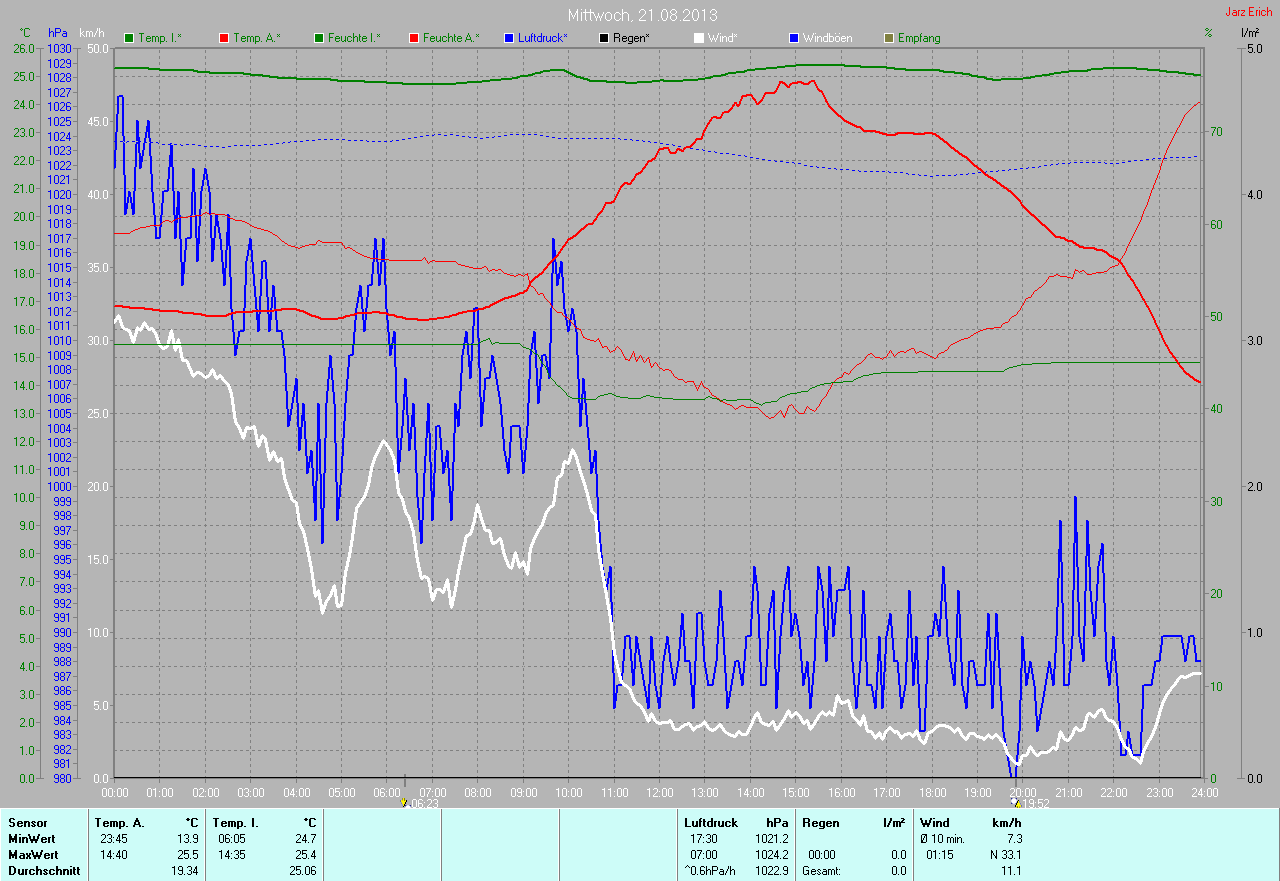
Task: Click the '18:00' label on the time axis
Action: tap(932, 792)
